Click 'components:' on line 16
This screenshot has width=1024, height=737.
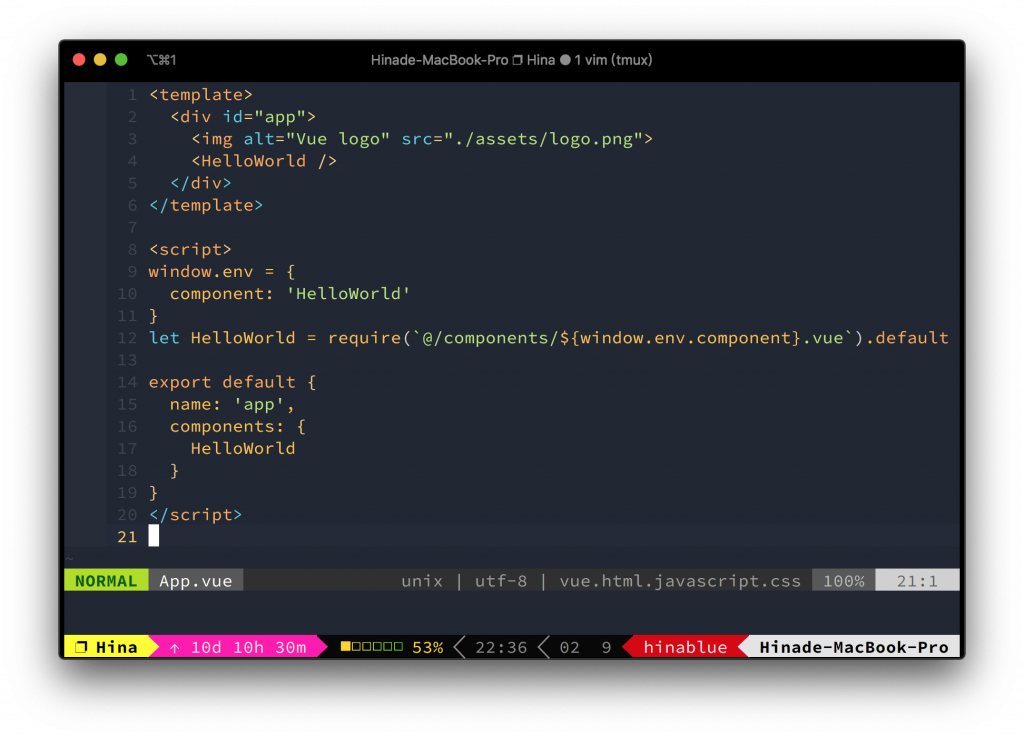pyautogui.click(x=227, y=426)
